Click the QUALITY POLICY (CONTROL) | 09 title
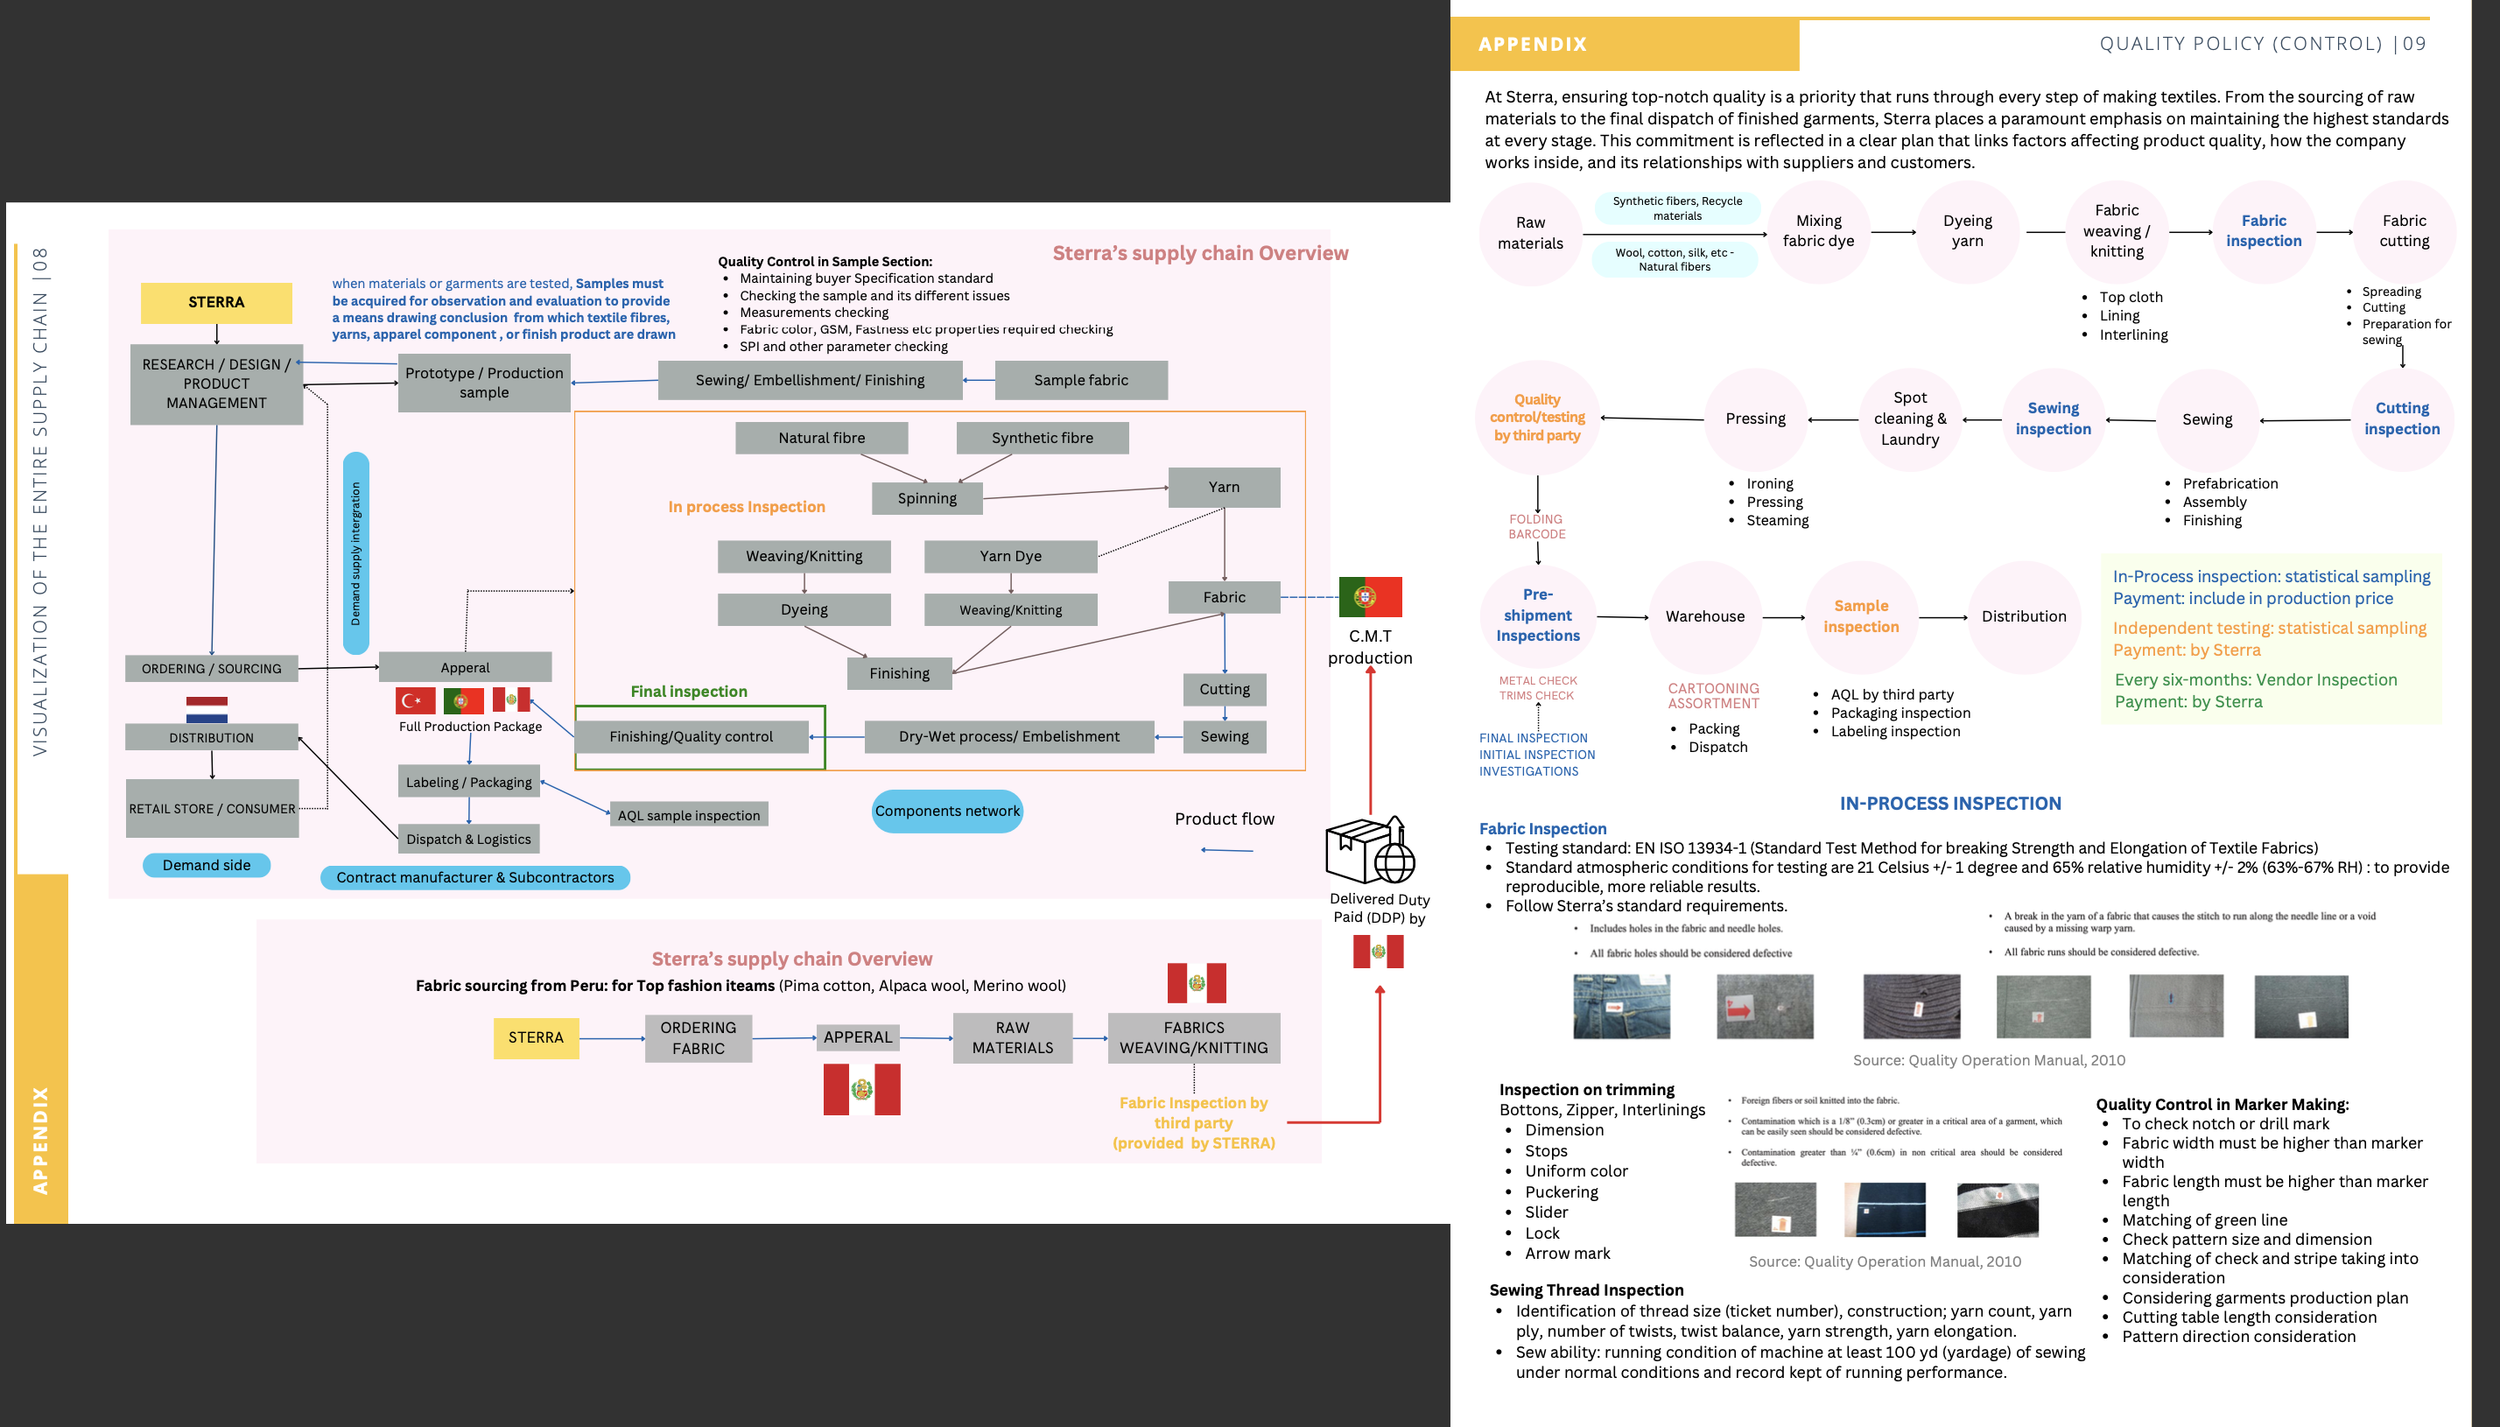 click(x=2263, y=44)
